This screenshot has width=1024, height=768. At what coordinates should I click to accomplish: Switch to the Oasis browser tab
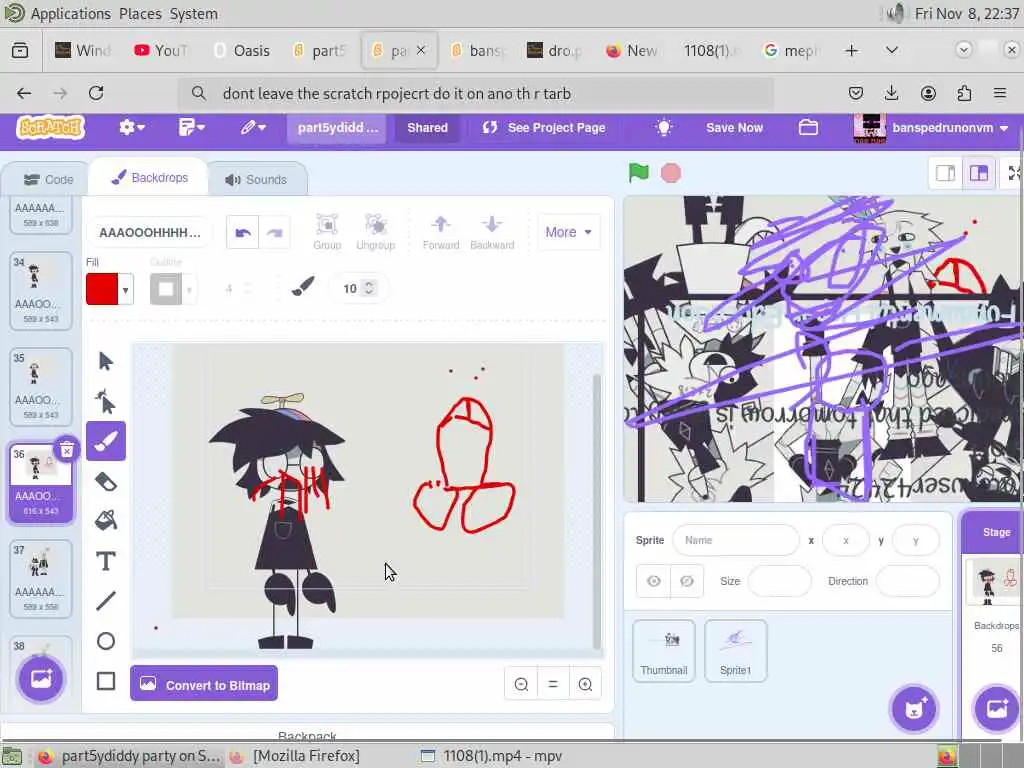pyautogui.click(x=242, y=50)
